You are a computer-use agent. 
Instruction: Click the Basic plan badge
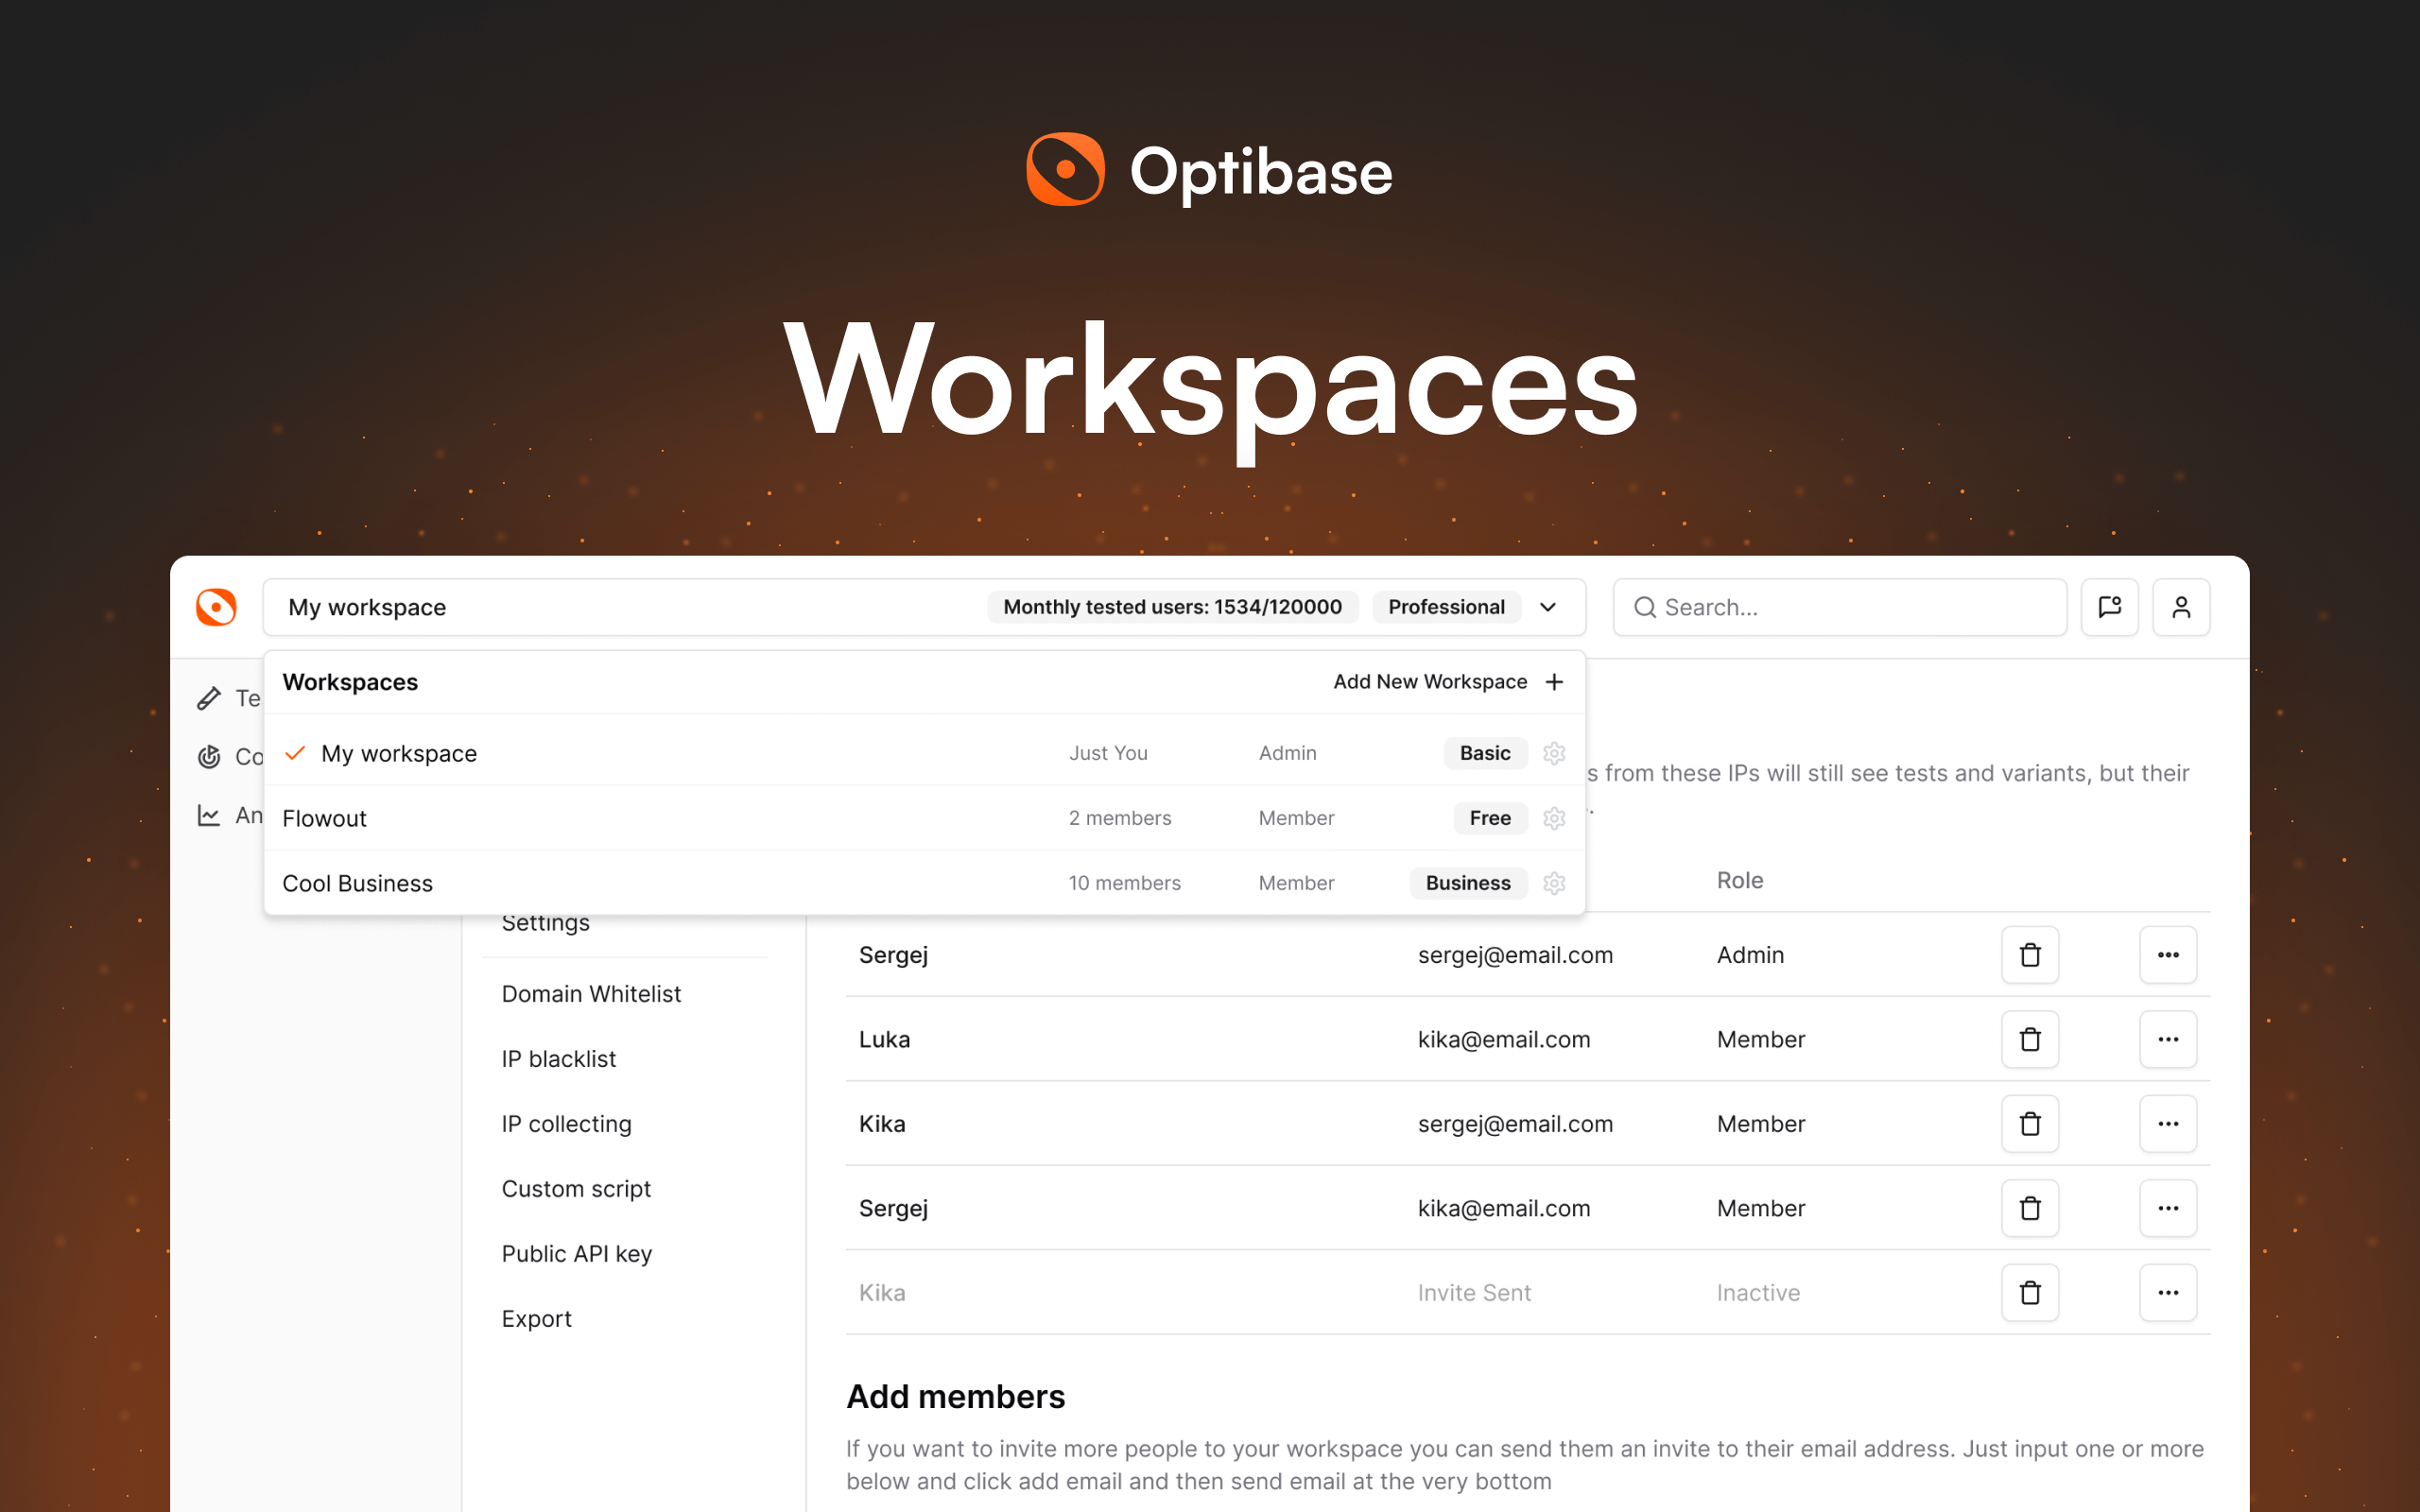[x=1485, y=753]
